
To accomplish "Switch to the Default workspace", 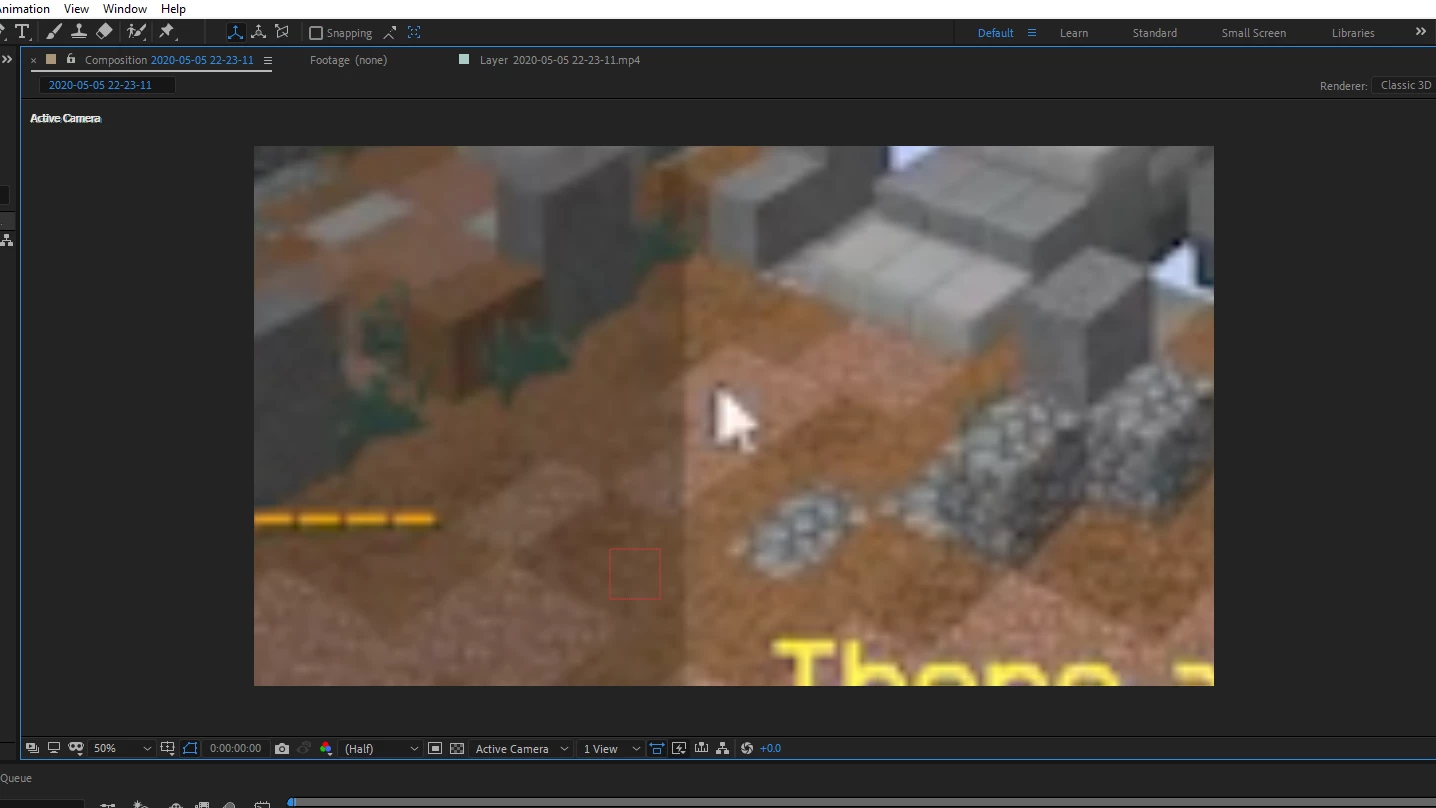I will point(995,33).
